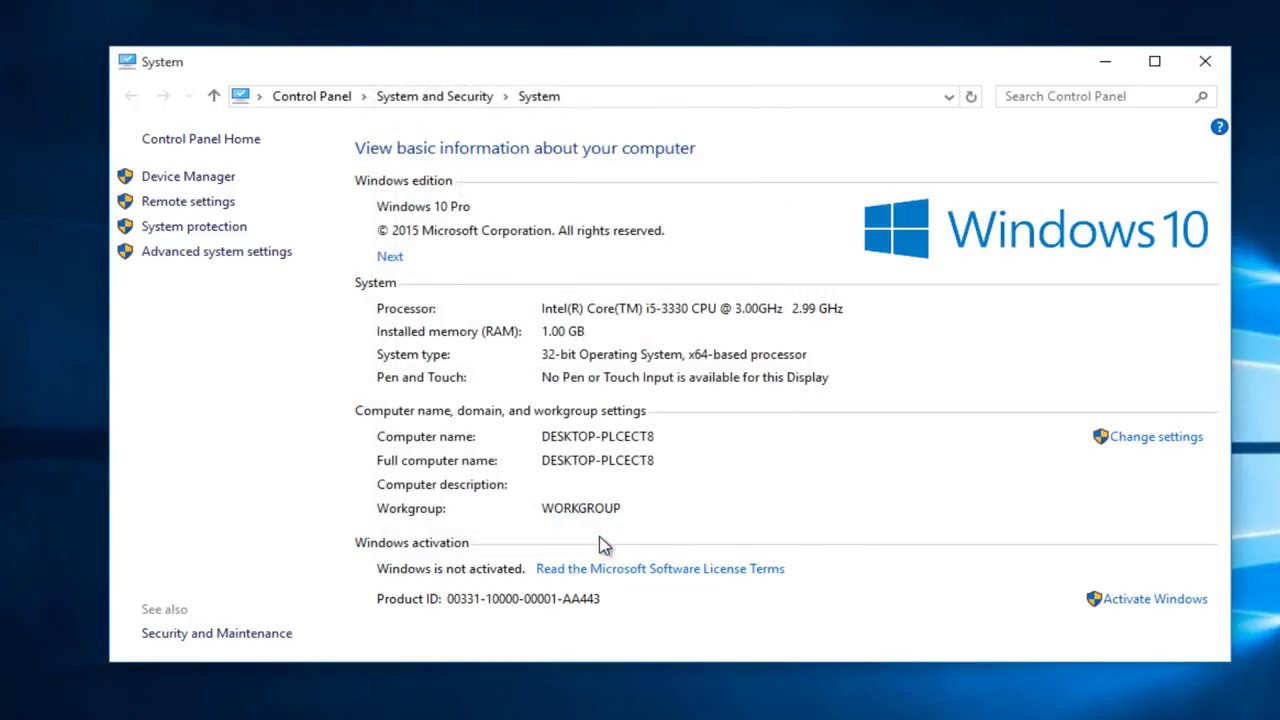The width and height of the screenshot is (1280, 720).
Task: Click the Forward navigation arrow
Action: pos(163,96)
